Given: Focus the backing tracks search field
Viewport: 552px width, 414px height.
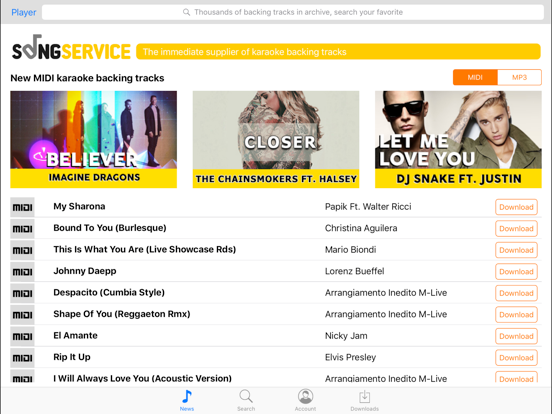Looking at the screenshot, I should coord(293,12).
